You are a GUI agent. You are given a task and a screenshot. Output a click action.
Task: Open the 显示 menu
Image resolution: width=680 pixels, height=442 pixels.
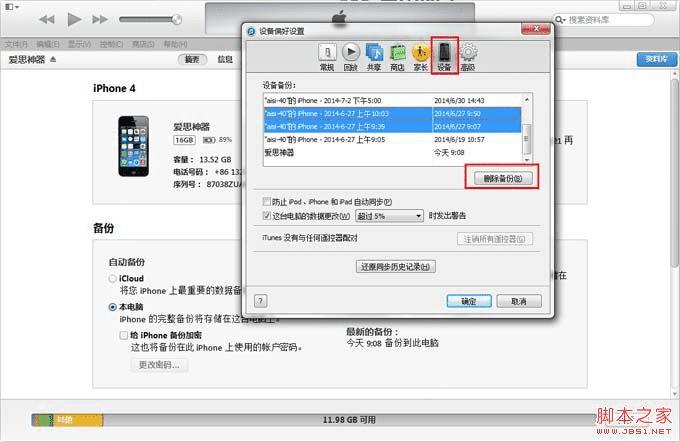coord(79,44)
